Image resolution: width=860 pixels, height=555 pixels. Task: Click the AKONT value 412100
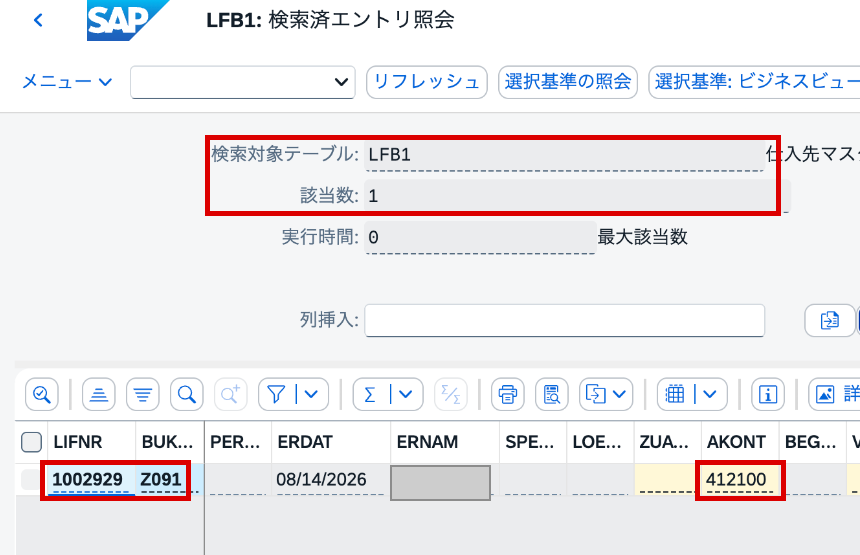(740, 479)
